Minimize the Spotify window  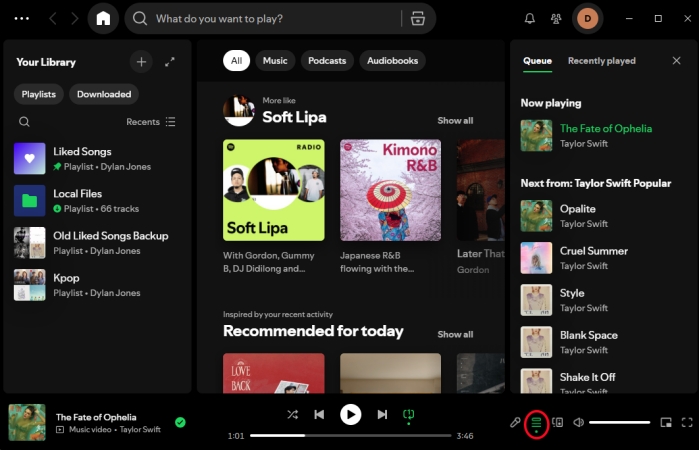[x=629, y=18]
